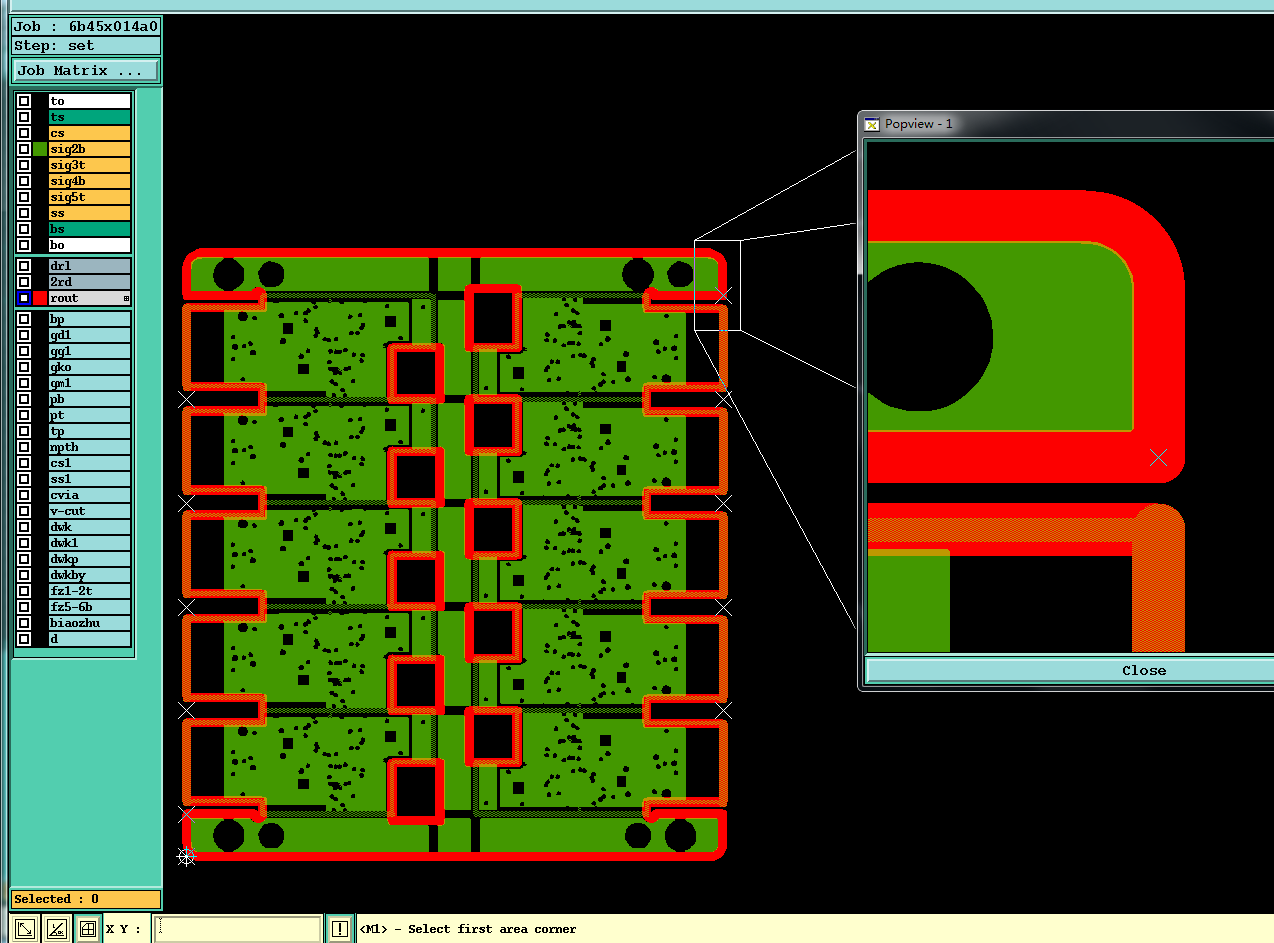Click the red color swatch of rout
The image size is (1274, 943).
(40, 298)
